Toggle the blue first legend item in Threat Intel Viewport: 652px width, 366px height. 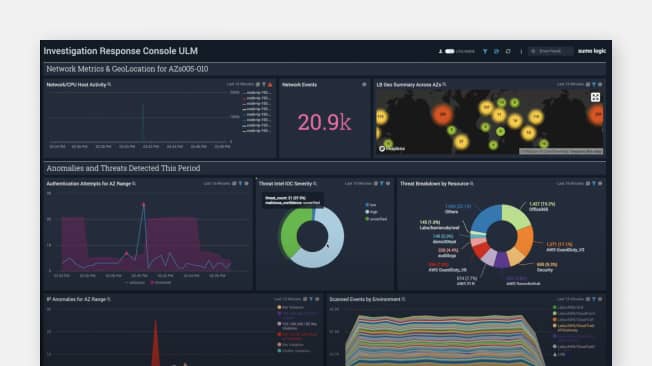point(370,205)
